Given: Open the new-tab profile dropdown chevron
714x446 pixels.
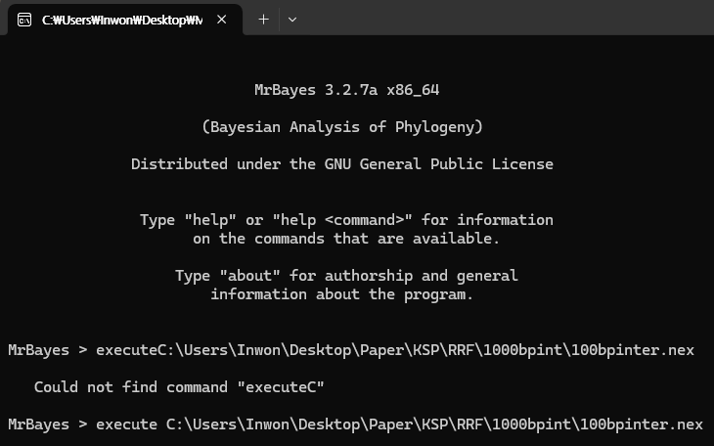Looking at the screenshot, I should [292, 20].
